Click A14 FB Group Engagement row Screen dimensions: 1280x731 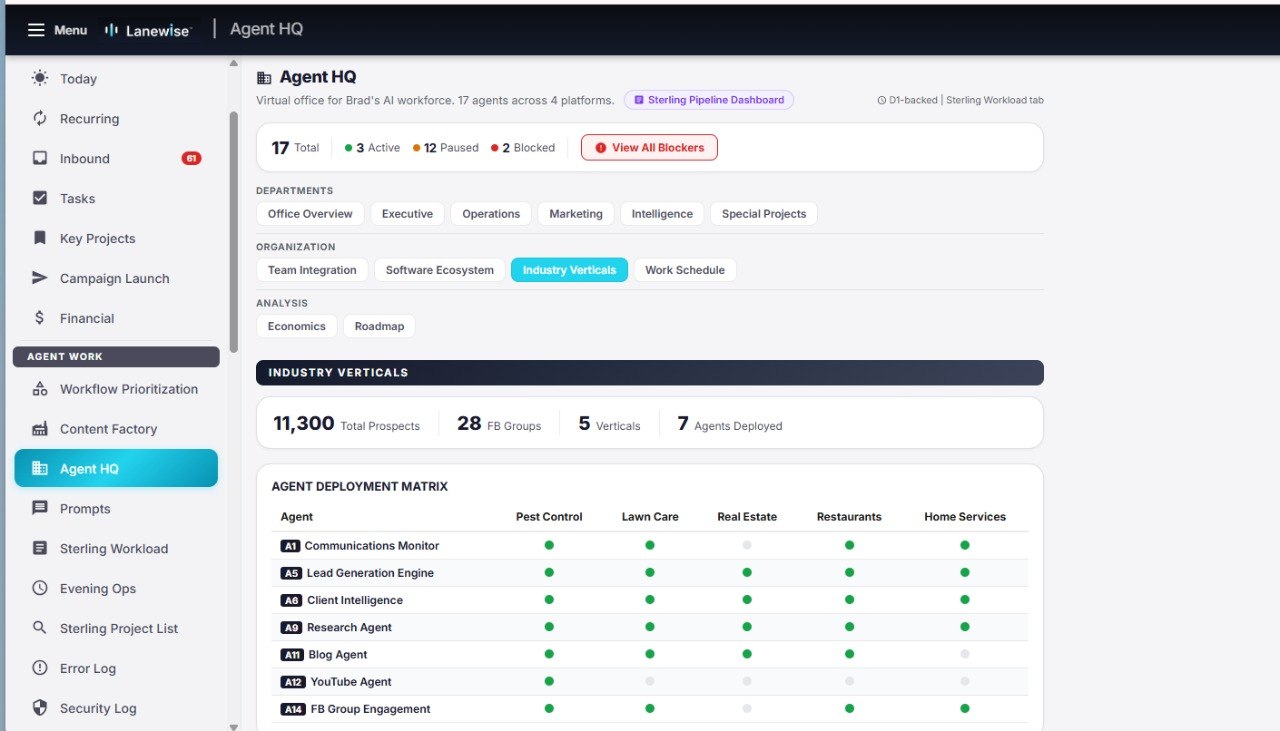[650, 709]
